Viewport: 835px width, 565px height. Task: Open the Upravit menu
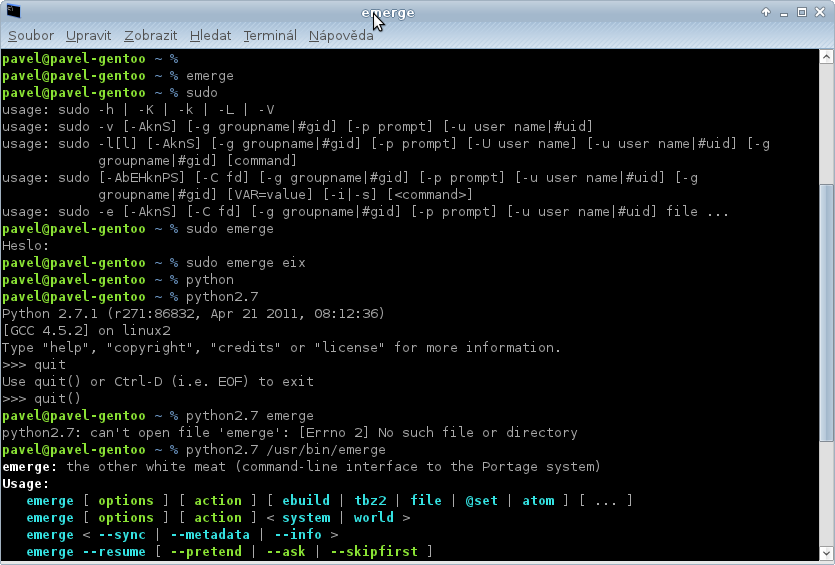tap(88, 36)
